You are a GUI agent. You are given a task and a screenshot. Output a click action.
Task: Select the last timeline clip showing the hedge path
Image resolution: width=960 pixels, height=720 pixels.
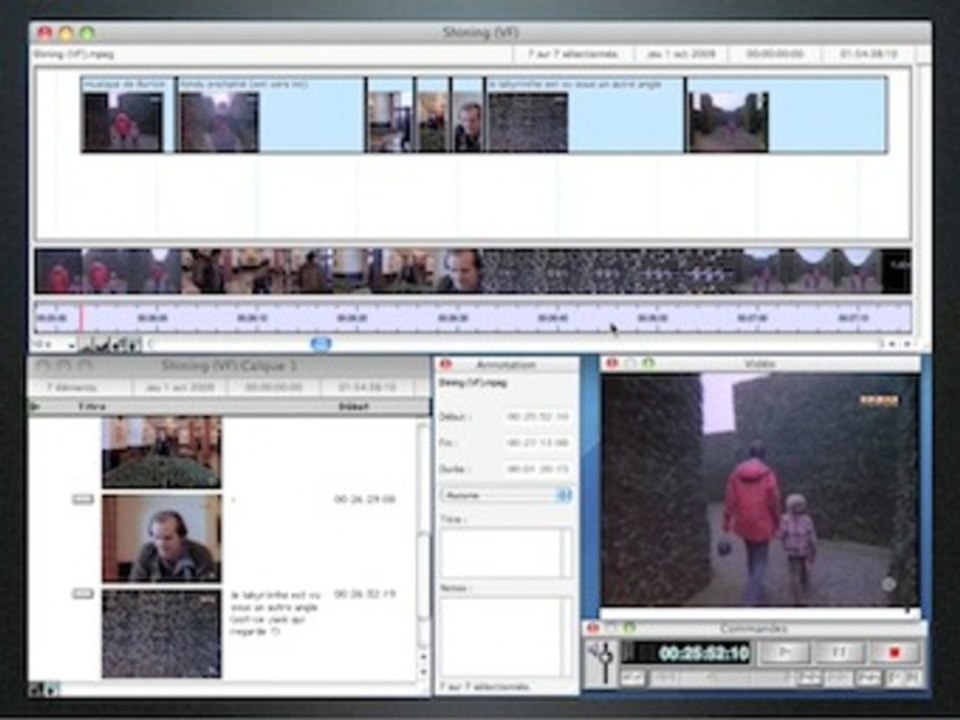787,114
